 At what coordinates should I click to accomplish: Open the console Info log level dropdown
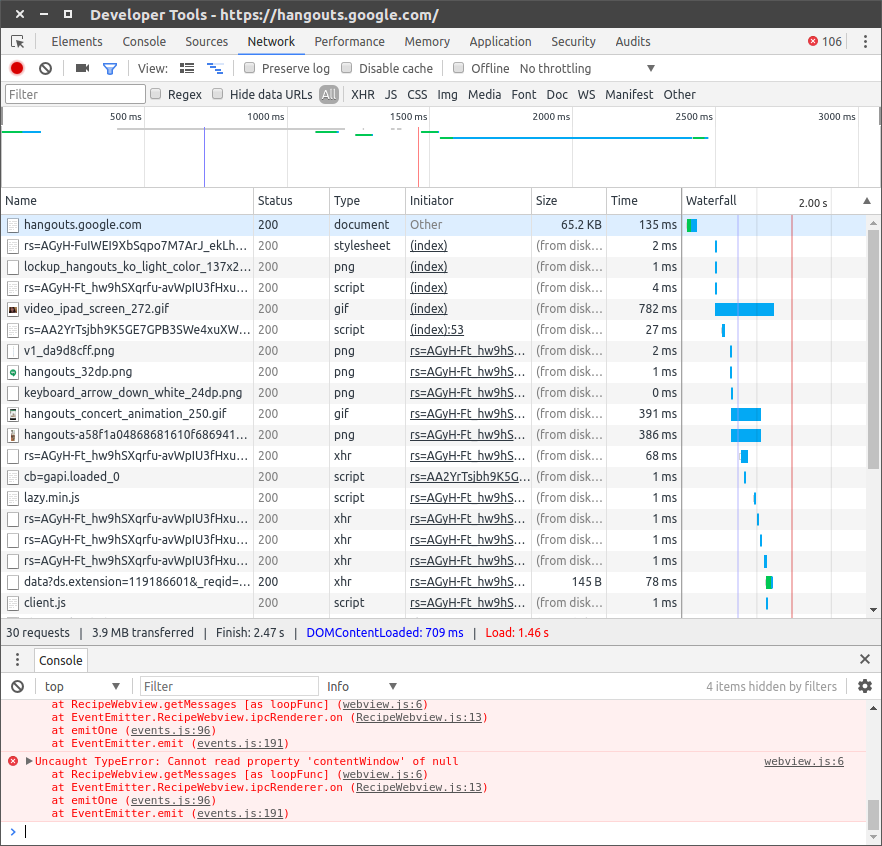point(362,686)
